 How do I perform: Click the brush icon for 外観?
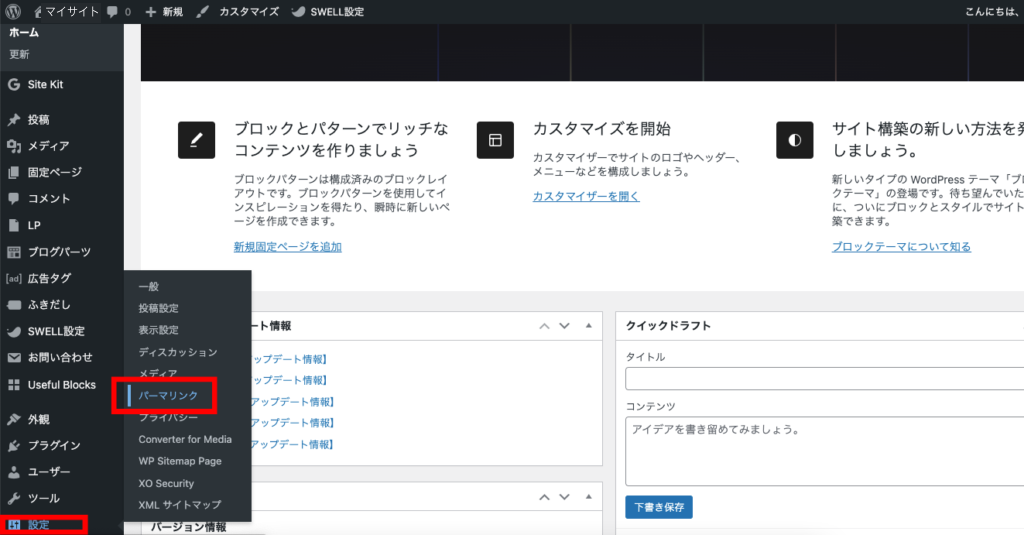[x=14, y=419]
